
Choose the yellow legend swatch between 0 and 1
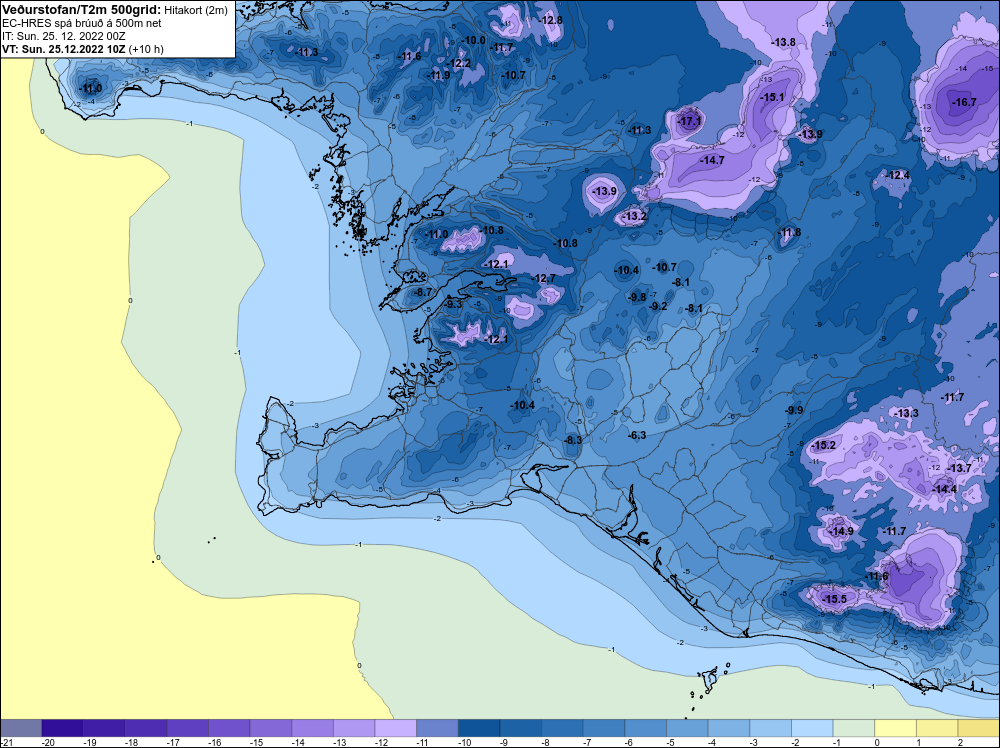895,728
